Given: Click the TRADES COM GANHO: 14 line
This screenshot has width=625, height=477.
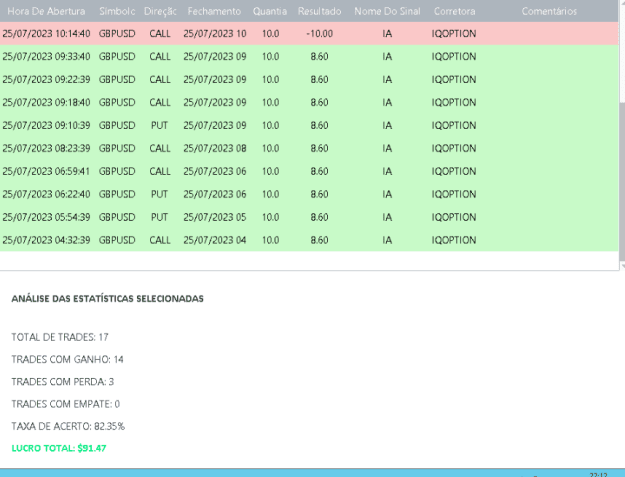Looking at the screenshot, I should 67,359.
